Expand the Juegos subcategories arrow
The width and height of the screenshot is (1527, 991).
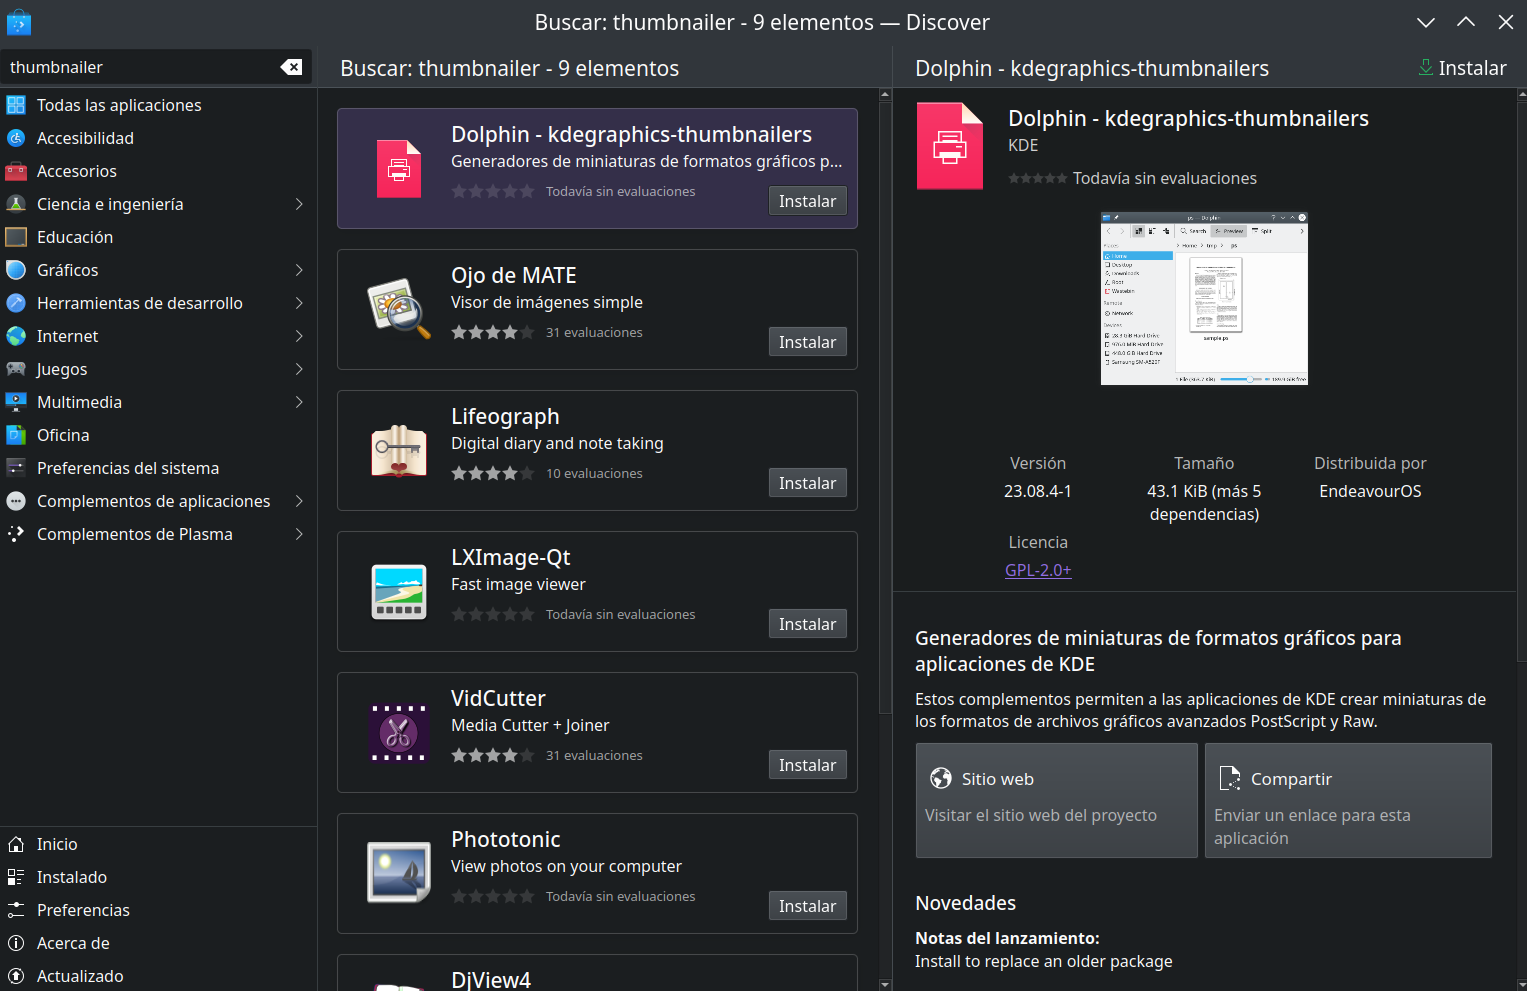pyautogui.click(x=299, y=369)
